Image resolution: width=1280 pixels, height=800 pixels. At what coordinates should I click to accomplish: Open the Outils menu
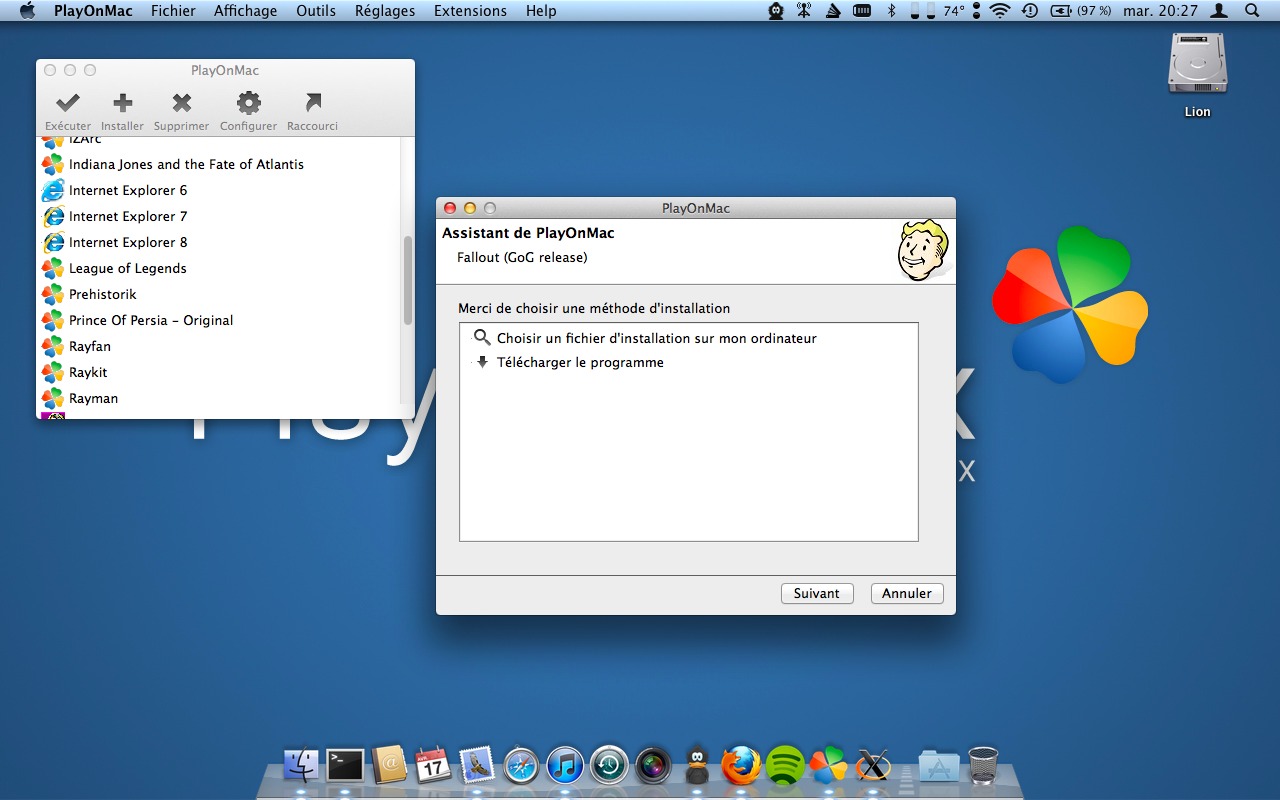pos(316,11)
